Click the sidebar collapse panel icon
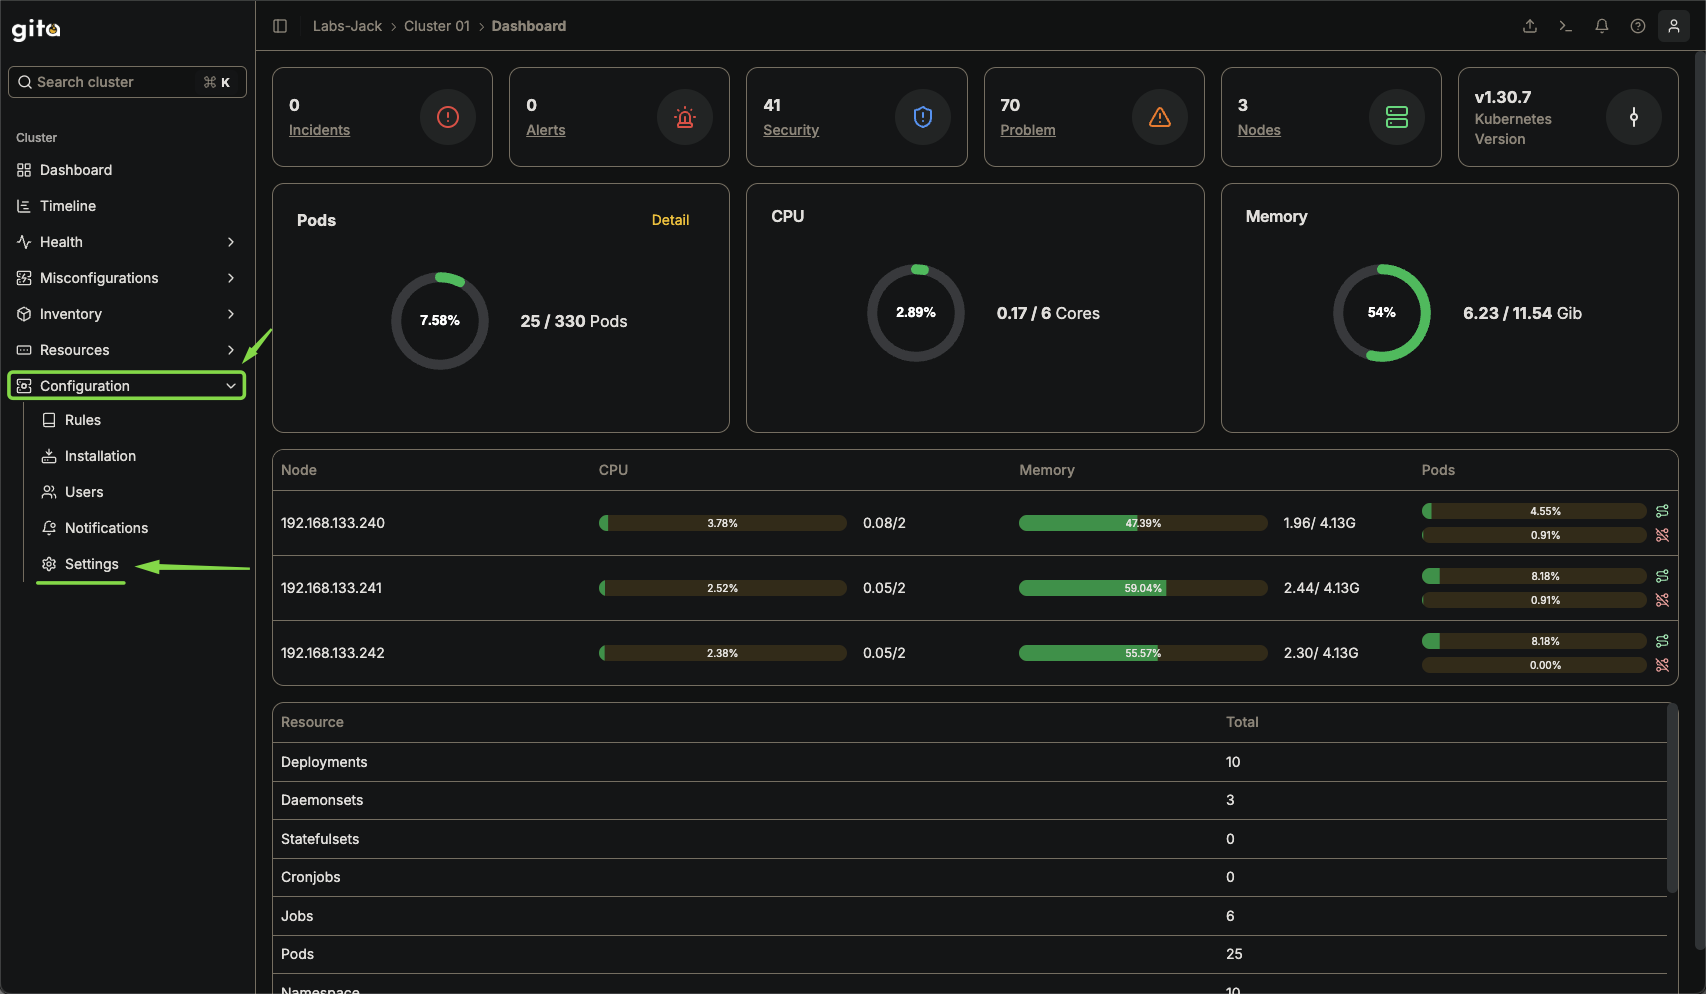The width and height of the screenshot is (1706, 994). [x=280, y=26]
